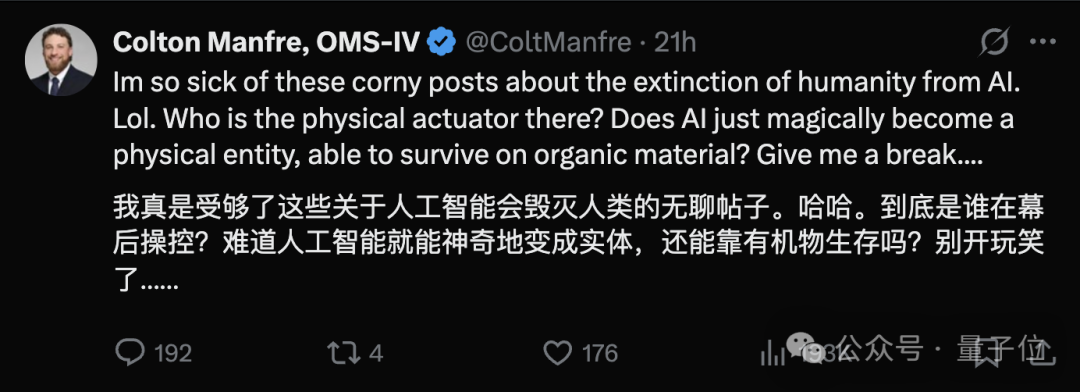Open the three-dot more options menu
Image resolution: width=1080 pixels, height=392 pixels.
[x=1043, y=43]
